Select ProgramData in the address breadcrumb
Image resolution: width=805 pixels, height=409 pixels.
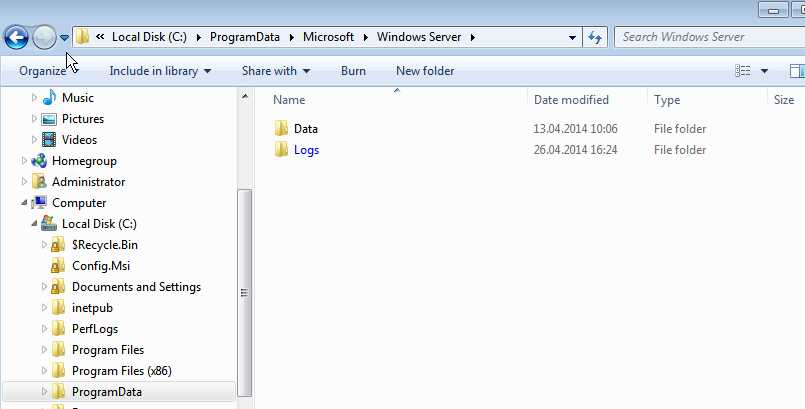(245, 37)
